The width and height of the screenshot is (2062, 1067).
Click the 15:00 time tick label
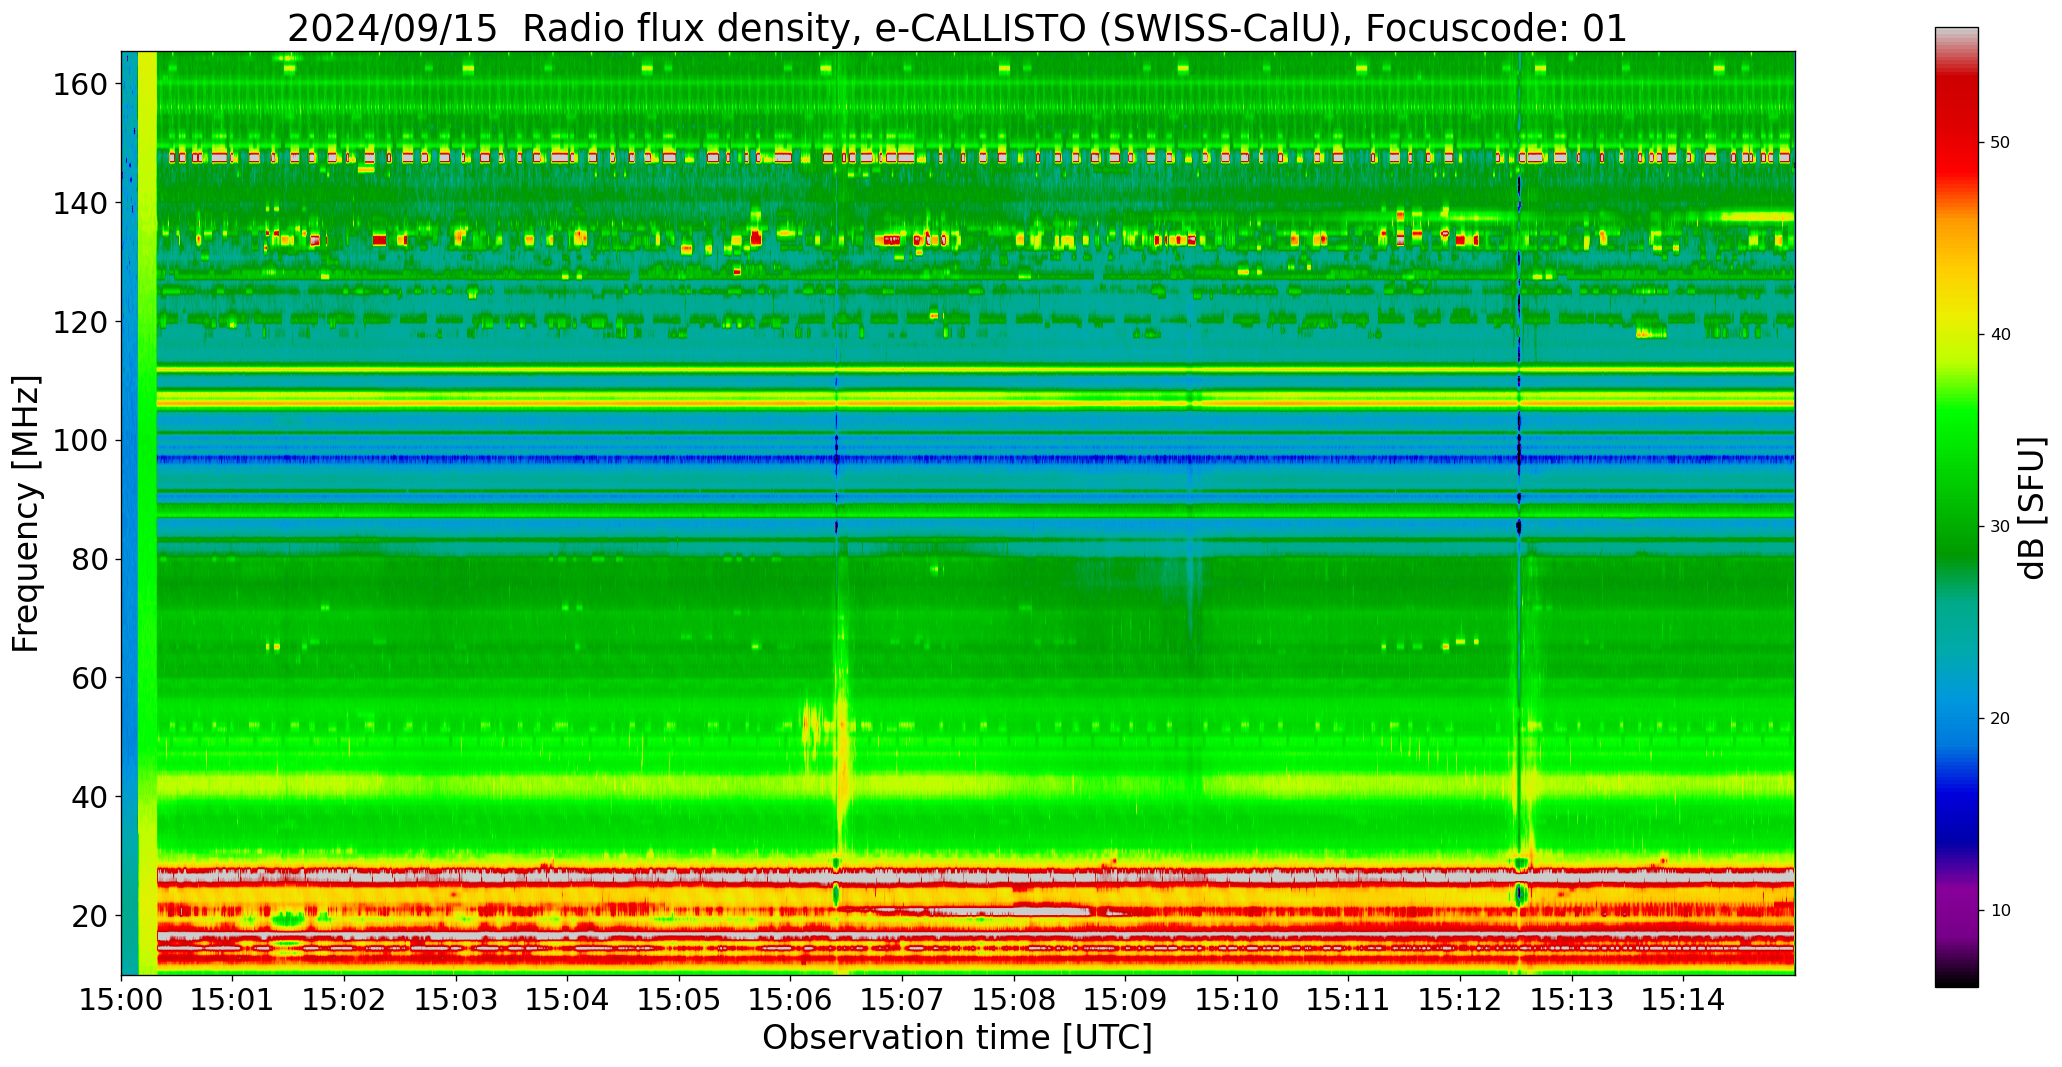122,999
